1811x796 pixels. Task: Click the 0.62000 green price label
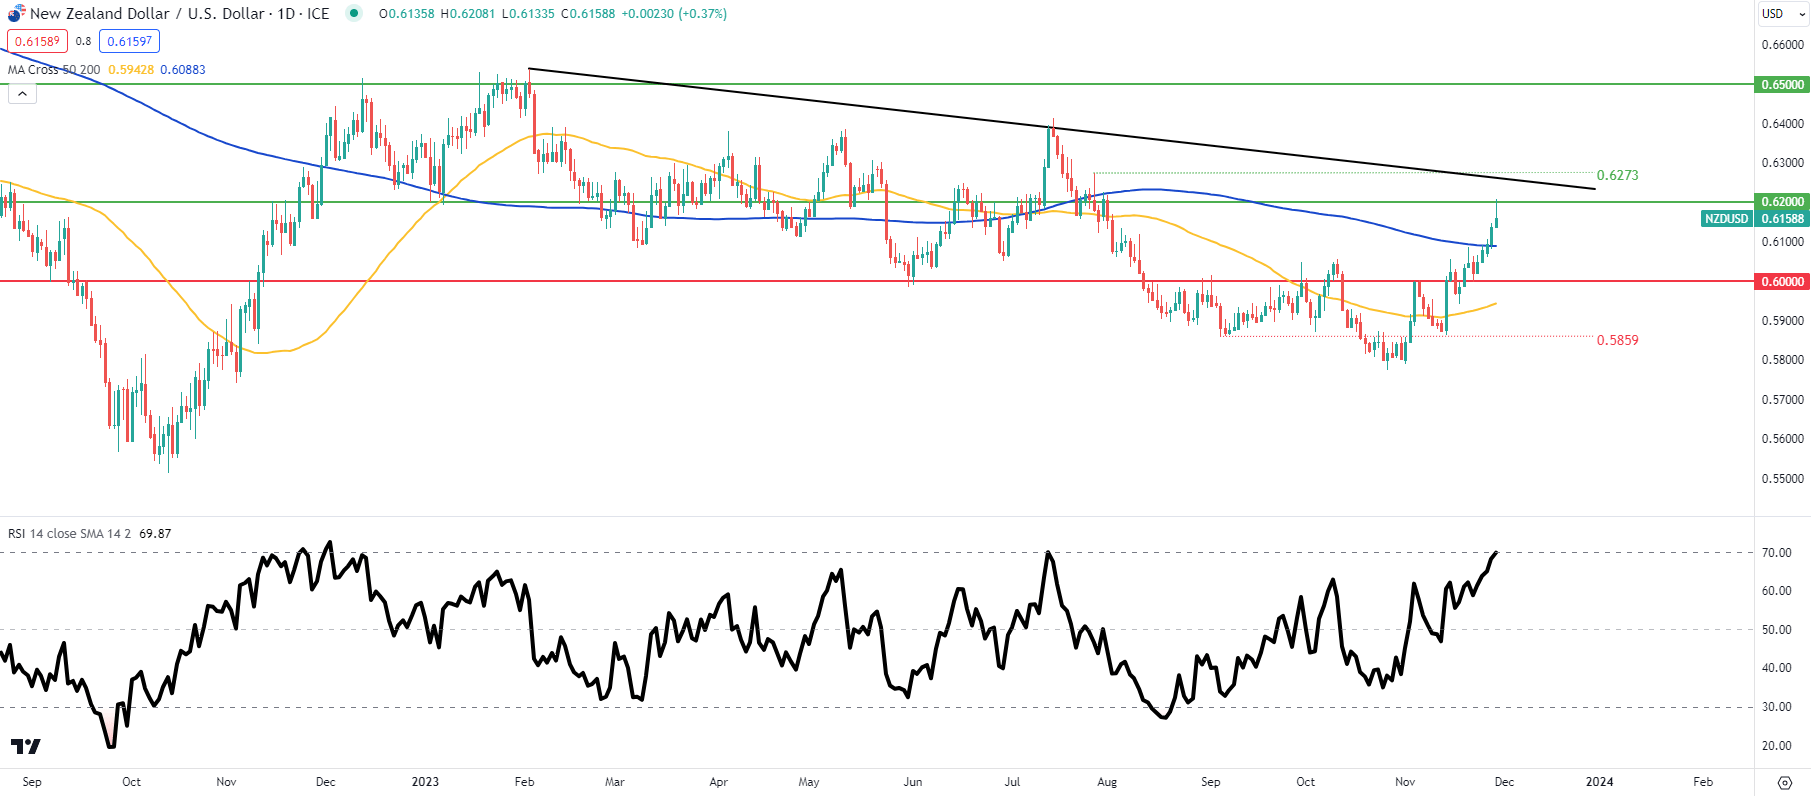tap(1782, 201)
